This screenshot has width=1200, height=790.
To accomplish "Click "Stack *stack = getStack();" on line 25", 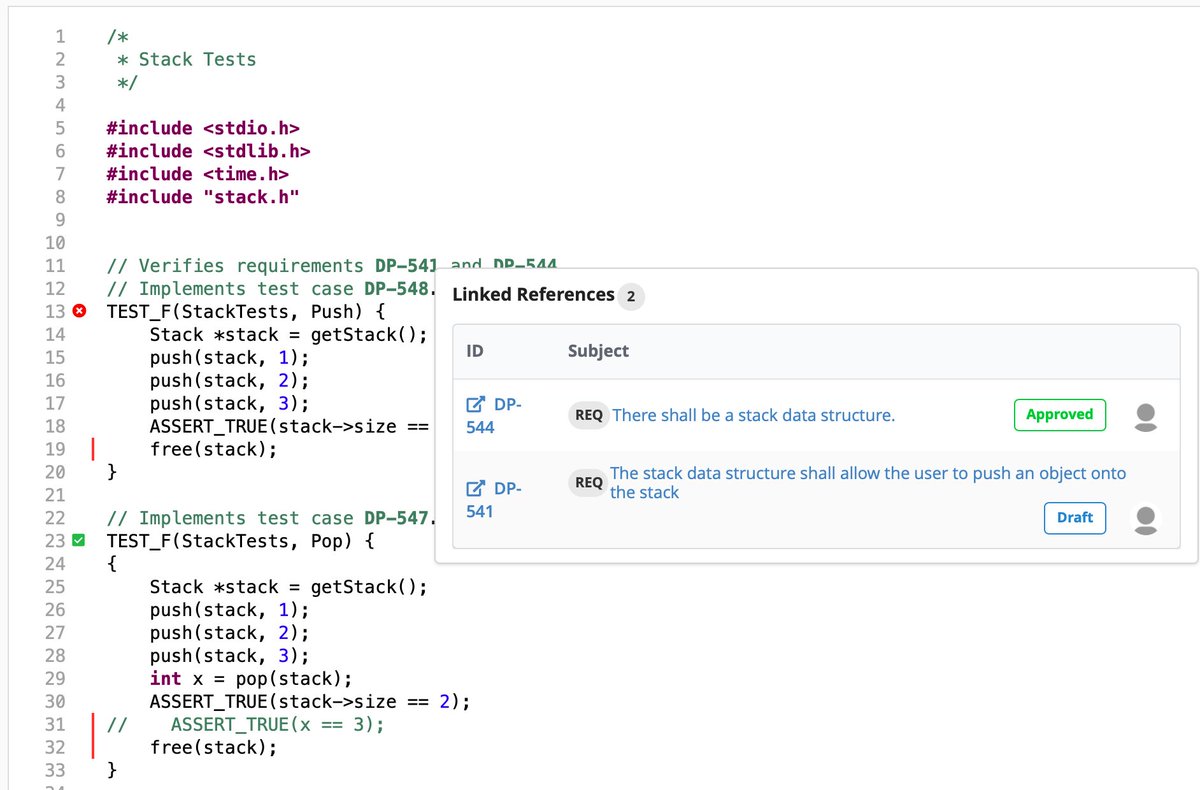I will [289, 587].
